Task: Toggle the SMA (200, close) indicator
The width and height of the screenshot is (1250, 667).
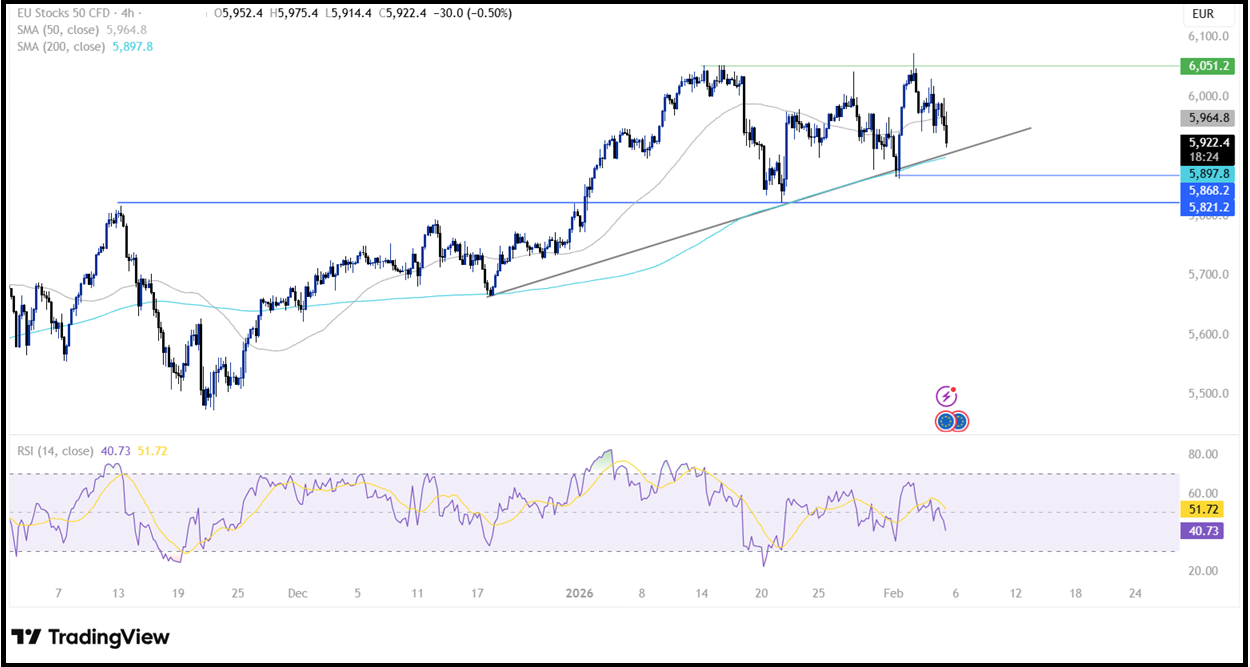Action: [x=62, y=45]
